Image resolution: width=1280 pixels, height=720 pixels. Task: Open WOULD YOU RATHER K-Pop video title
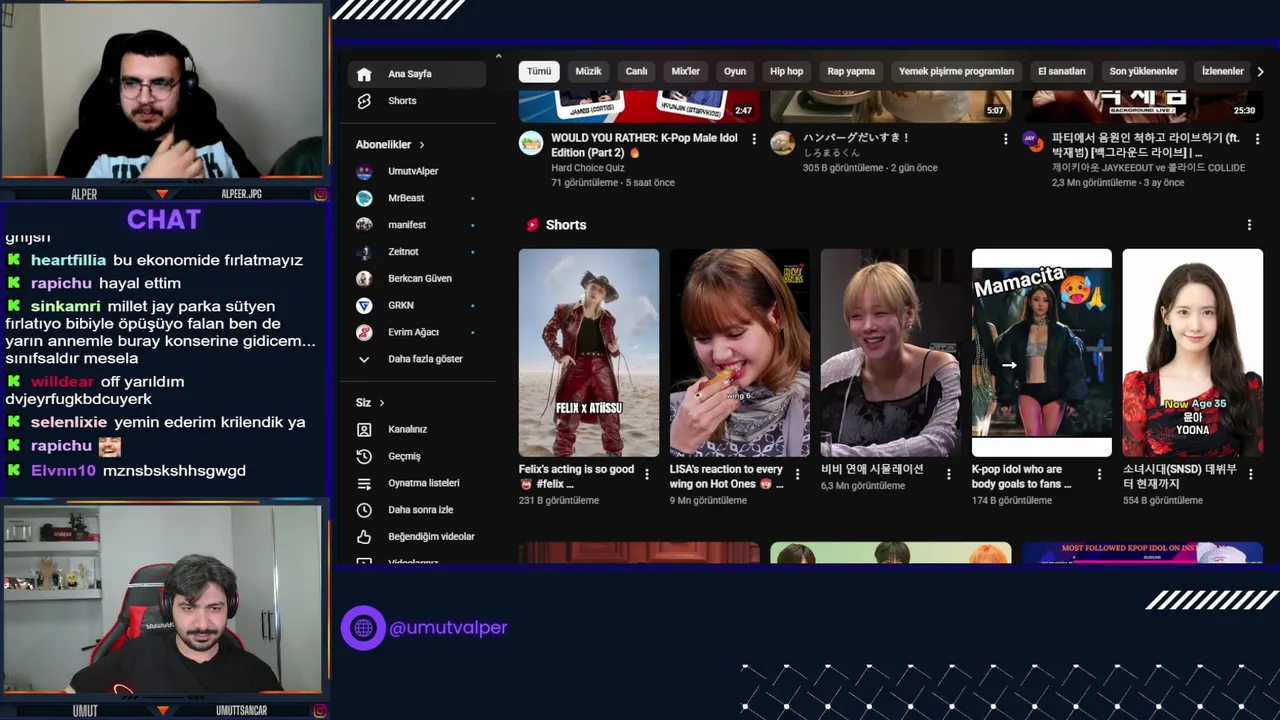pyautogui.click(x=644, y=145)
